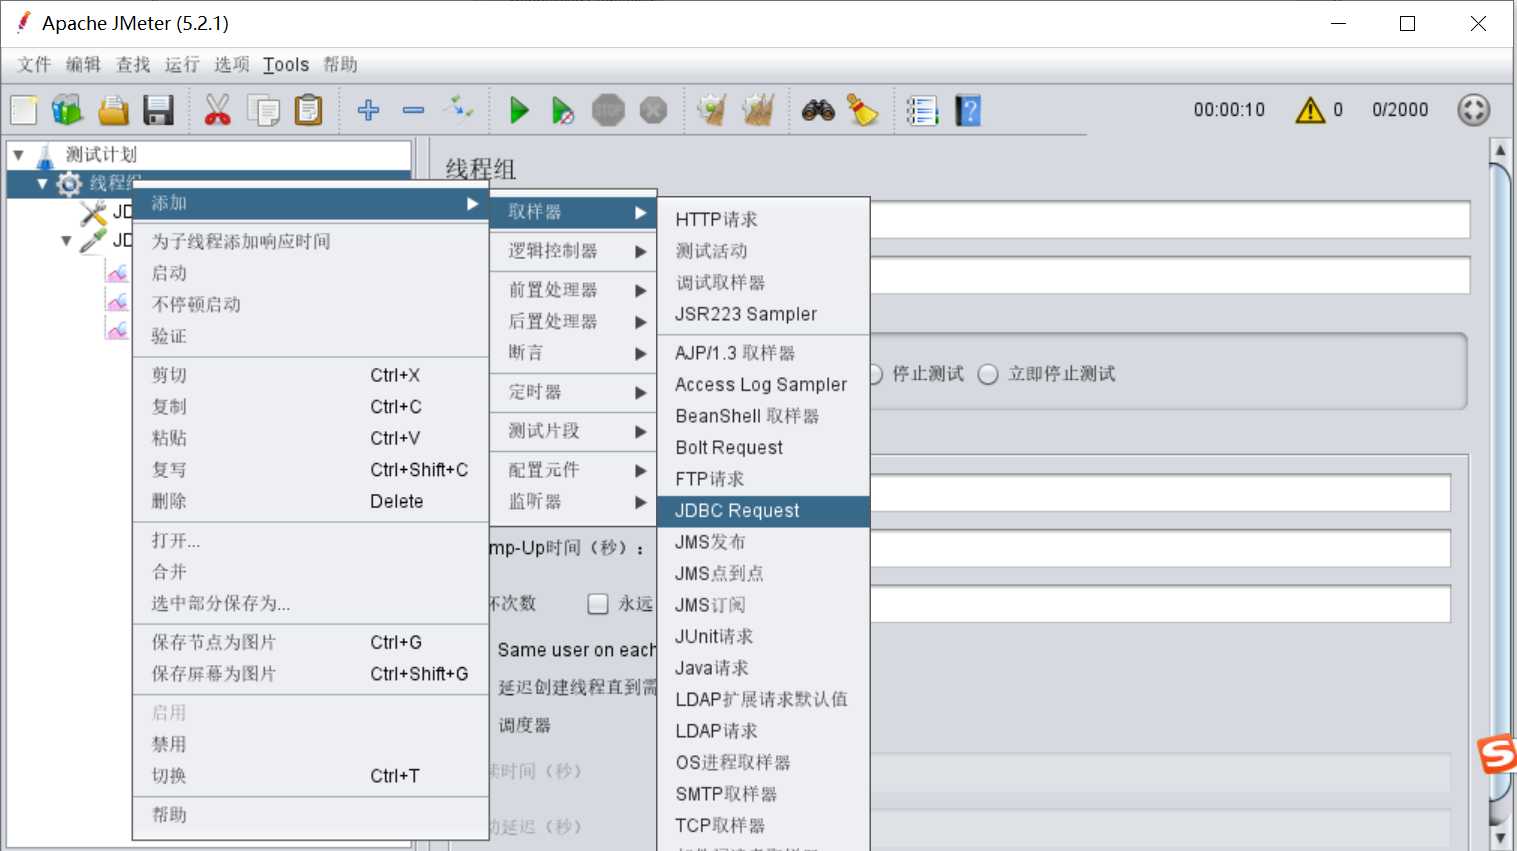Click the Help question-mark icon

[968, 110]
